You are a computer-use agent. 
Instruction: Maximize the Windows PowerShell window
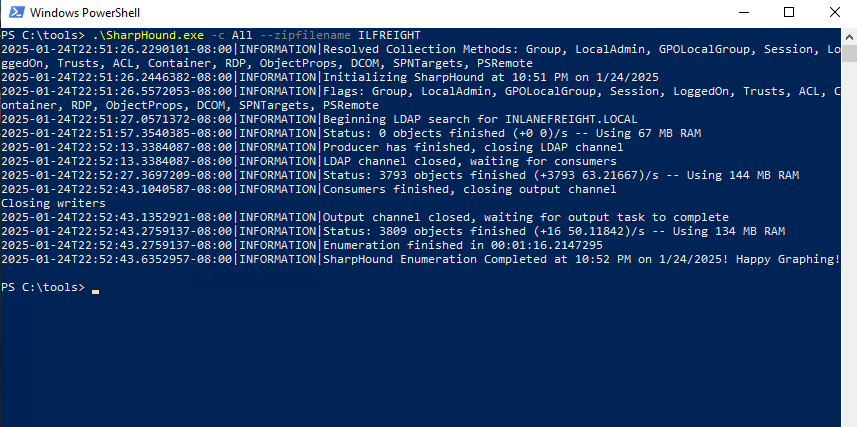pyautogui.click(x=789, y=13)
